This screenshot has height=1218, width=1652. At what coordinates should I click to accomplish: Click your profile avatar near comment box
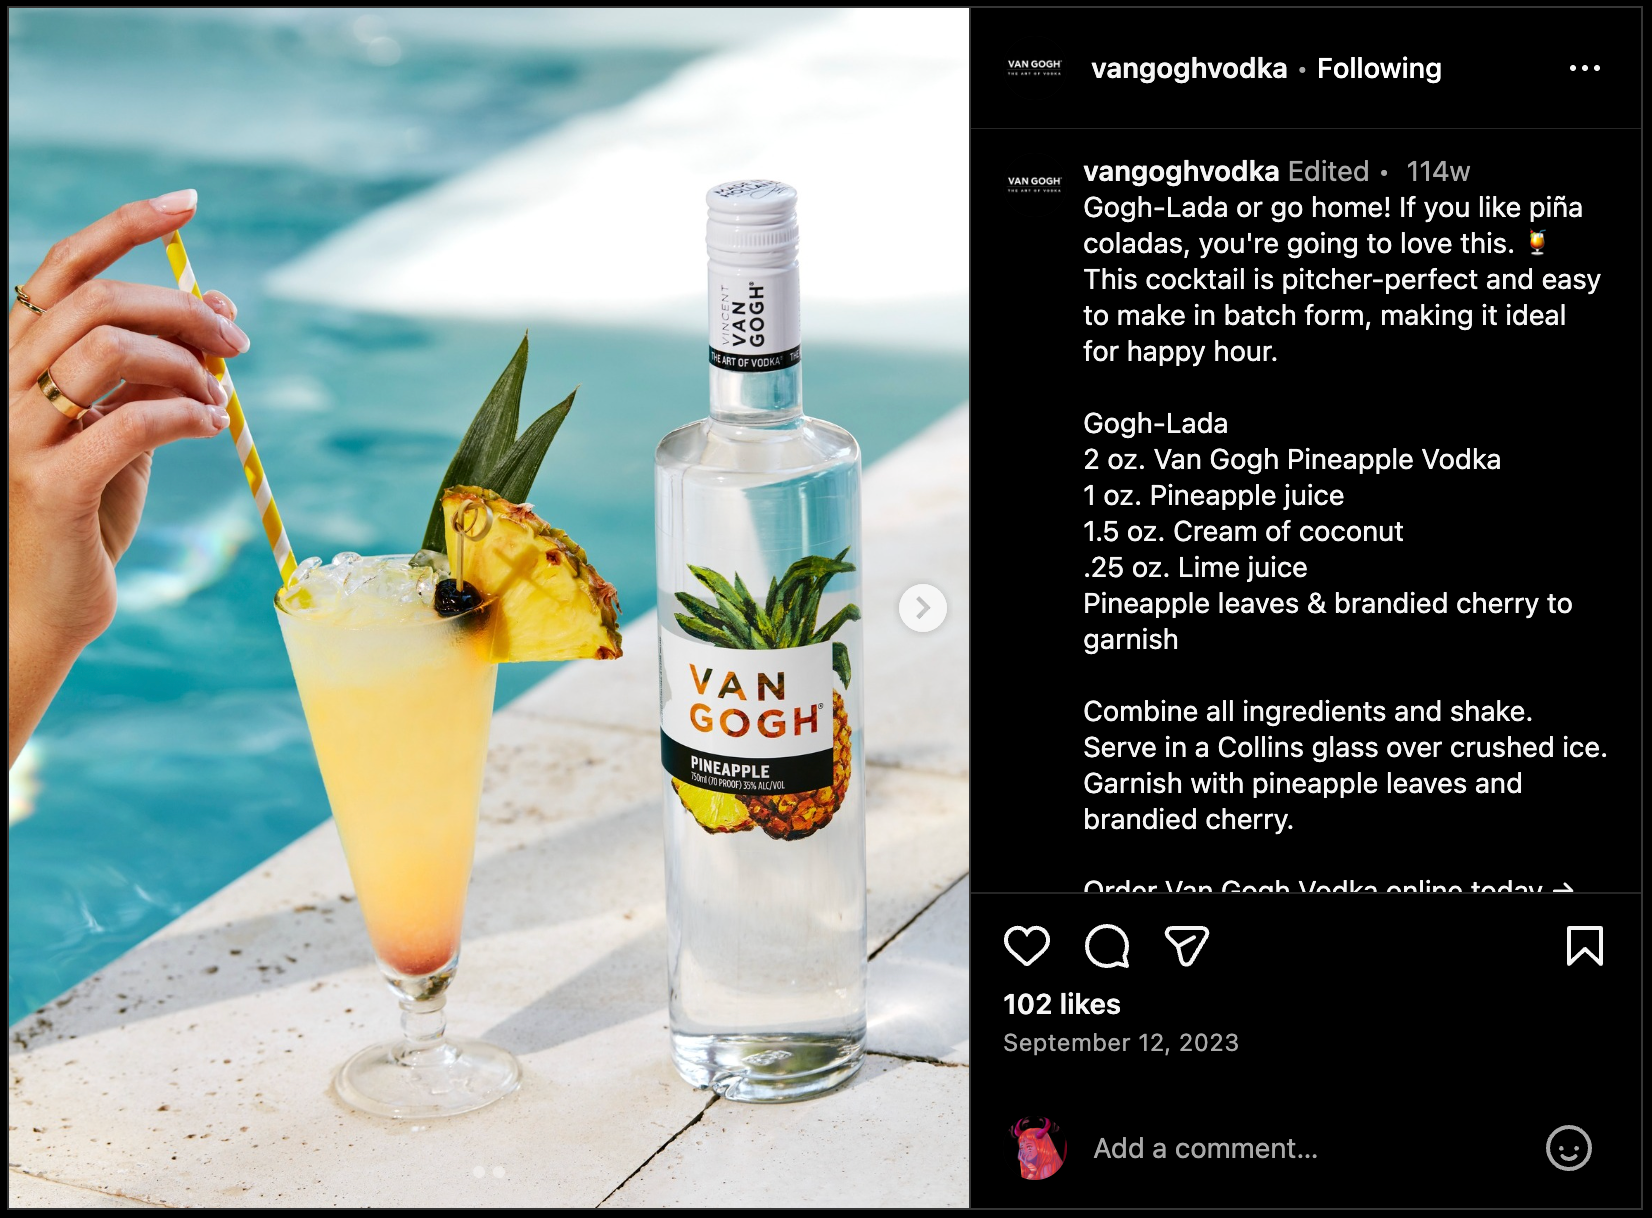(x=1038, y=1148)
